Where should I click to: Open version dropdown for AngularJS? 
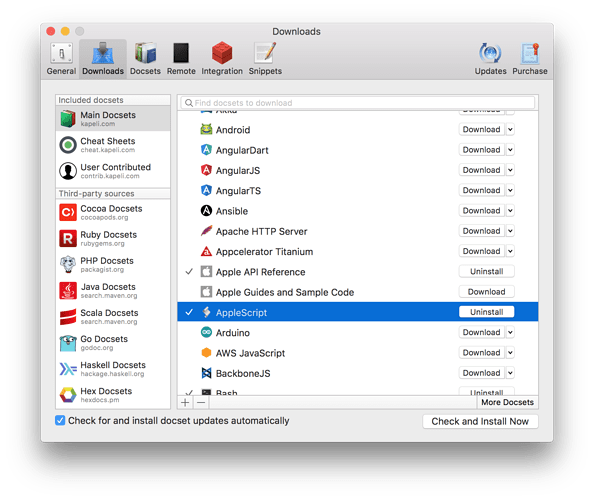510,170
